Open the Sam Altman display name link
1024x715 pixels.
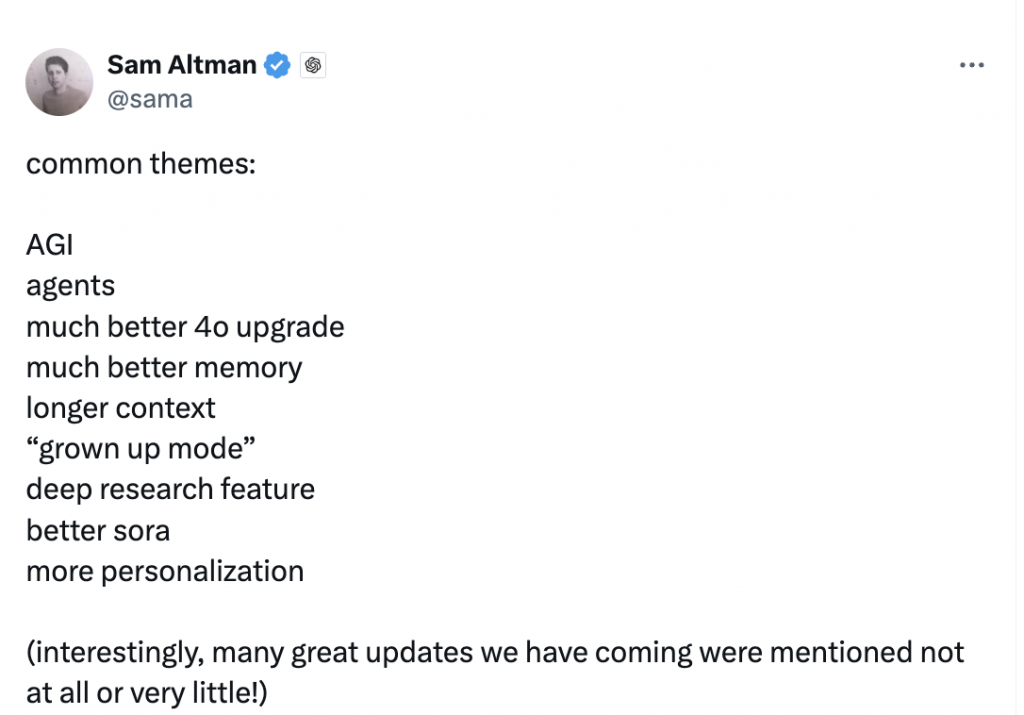tap(182, 65)
